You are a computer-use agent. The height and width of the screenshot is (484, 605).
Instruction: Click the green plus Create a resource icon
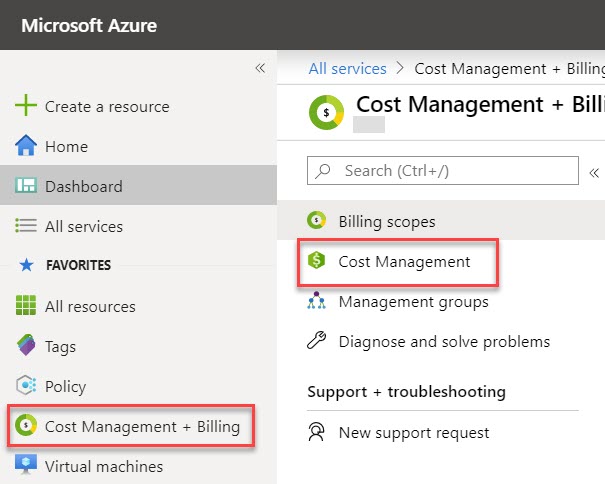pyautogui.click(x=26, y=106)
